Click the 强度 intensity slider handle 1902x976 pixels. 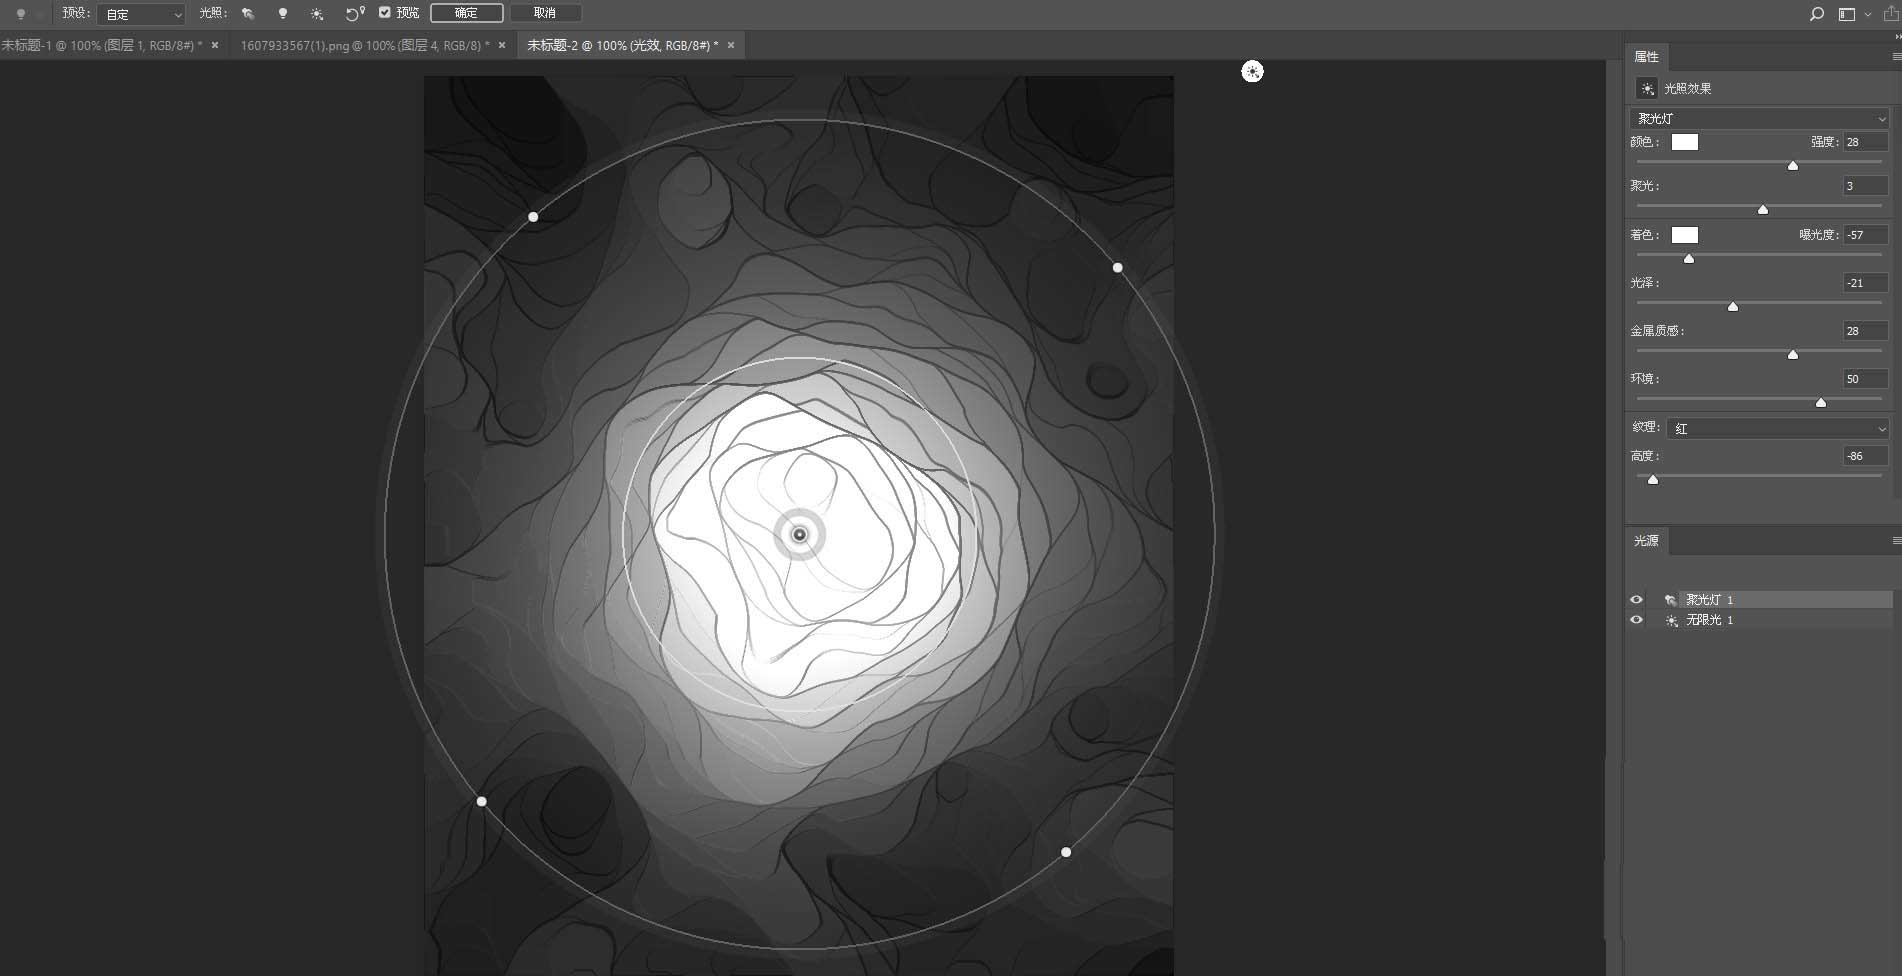(x=1793, y=165)
